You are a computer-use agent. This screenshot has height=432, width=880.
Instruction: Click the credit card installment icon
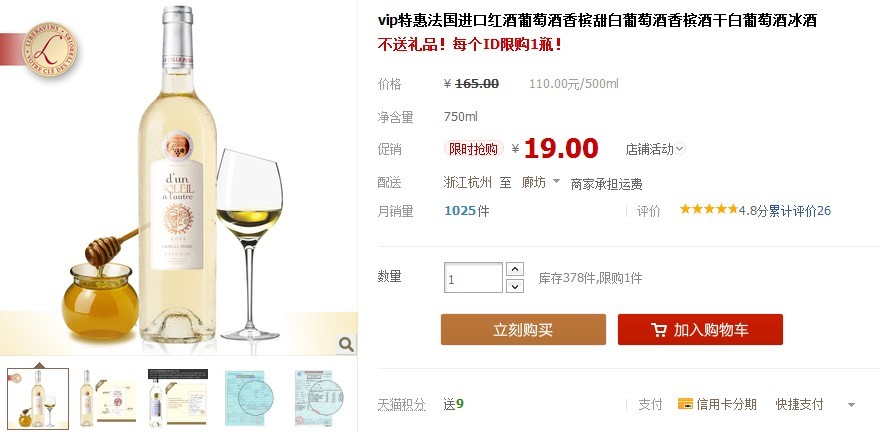coord(685,404)
